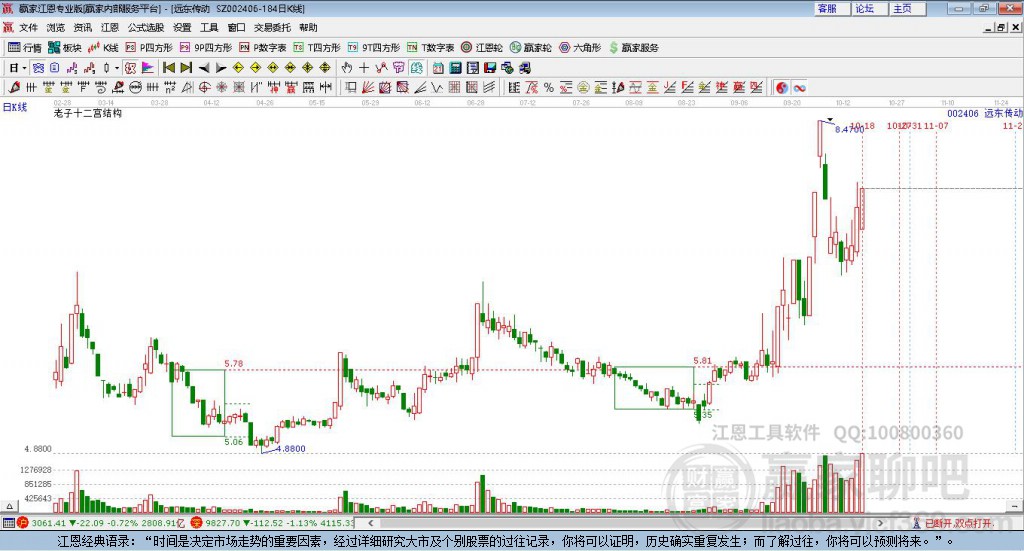
Task: Jump to last bar icon
Action: pyautogui.click(x=186, y=68)
